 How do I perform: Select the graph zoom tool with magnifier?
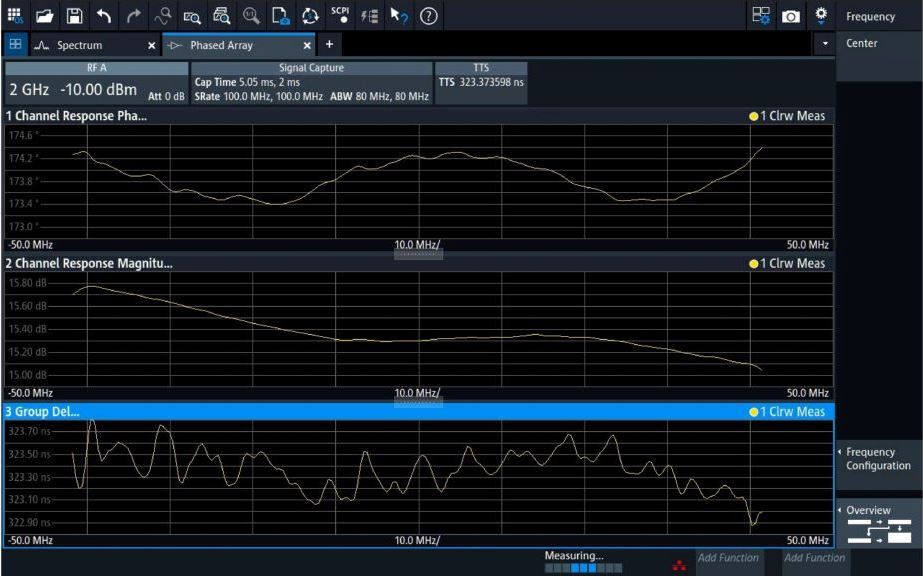tap(192, 15)
